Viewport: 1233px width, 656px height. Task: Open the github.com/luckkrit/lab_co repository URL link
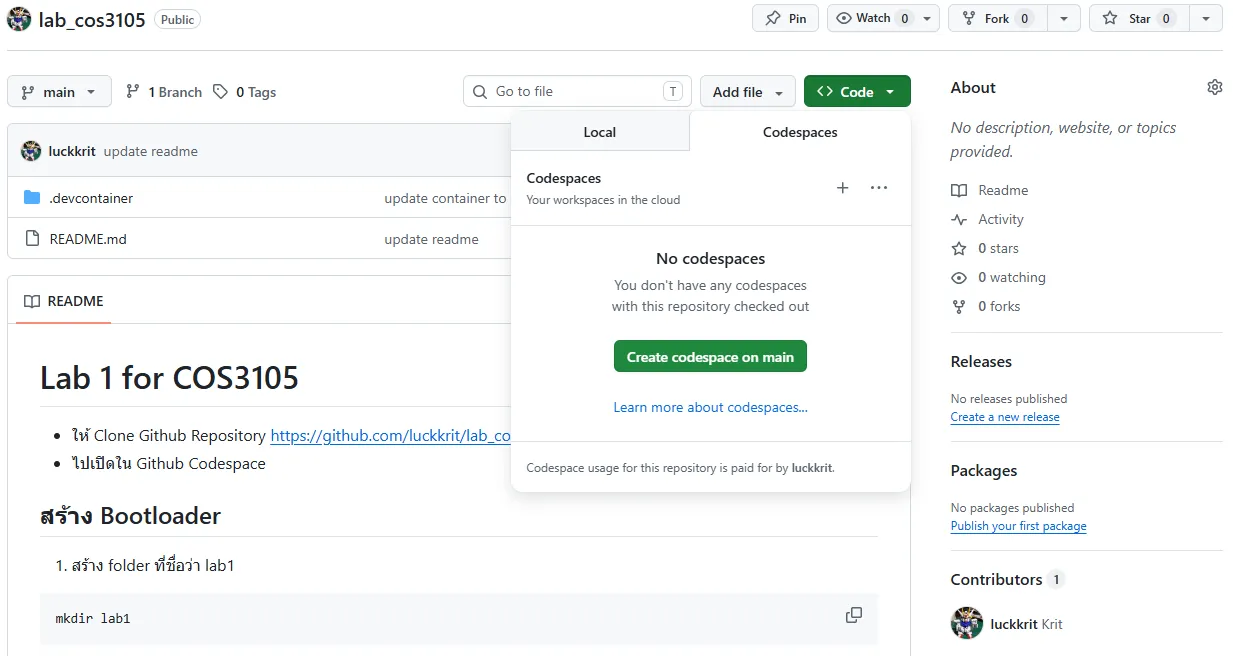pyautogui.click(x=391, y=436)
